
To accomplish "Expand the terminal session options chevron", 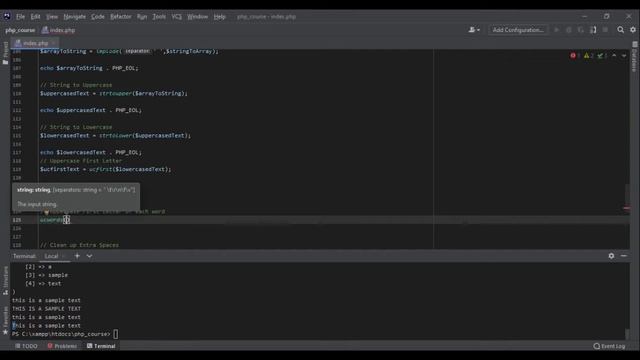I will pos(89,256).
